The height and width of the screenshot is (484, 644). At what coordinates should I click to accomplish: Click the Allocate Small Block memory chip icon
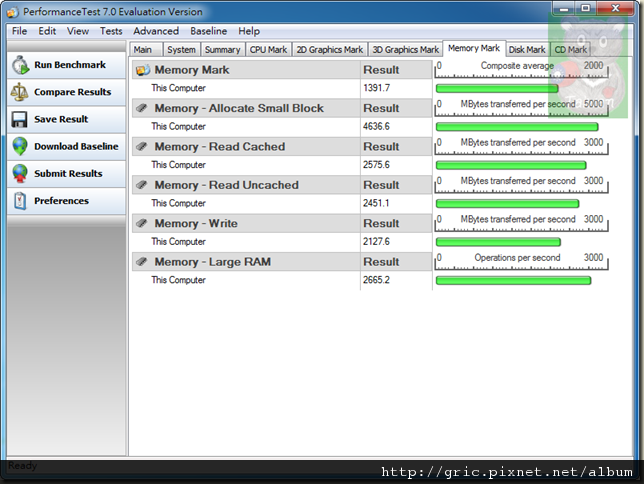click(142, 108)
